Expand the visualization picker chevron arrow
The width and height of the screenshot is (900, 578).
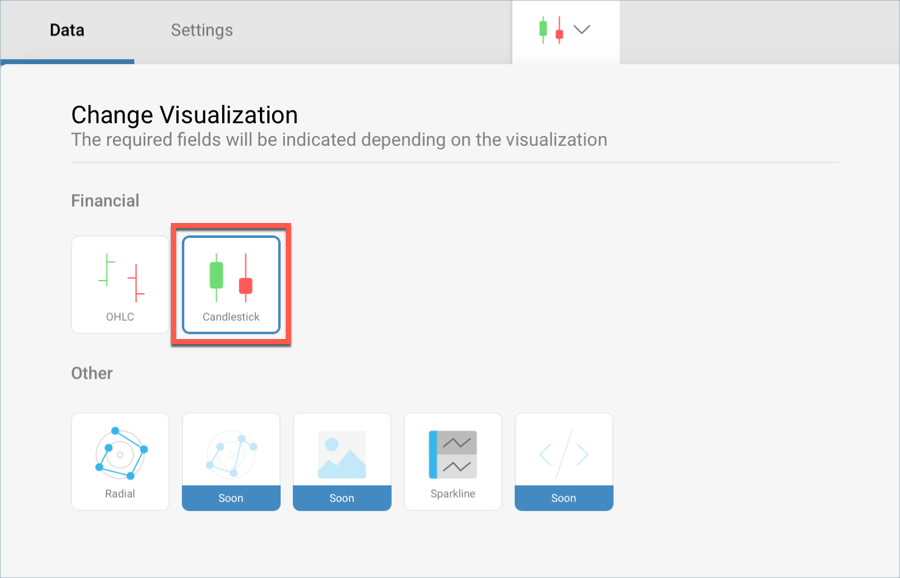[x=581, y=30]
